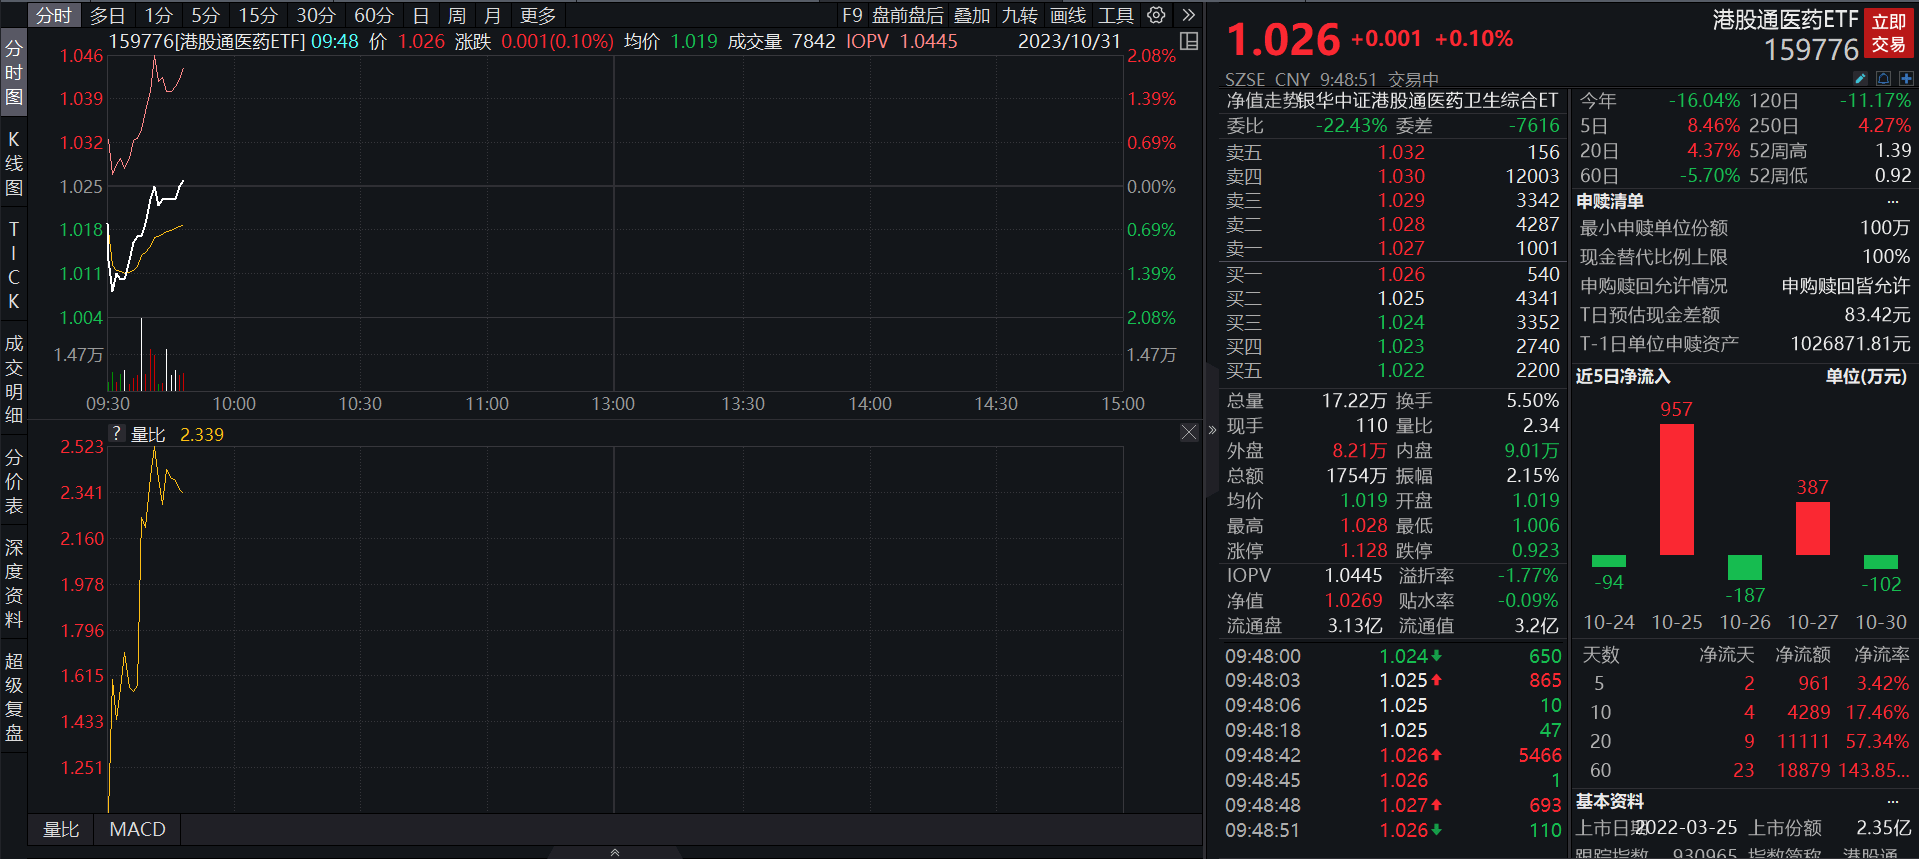Click the 近5日净流入 section header
1919x859 pixels.
(1623, 376)
